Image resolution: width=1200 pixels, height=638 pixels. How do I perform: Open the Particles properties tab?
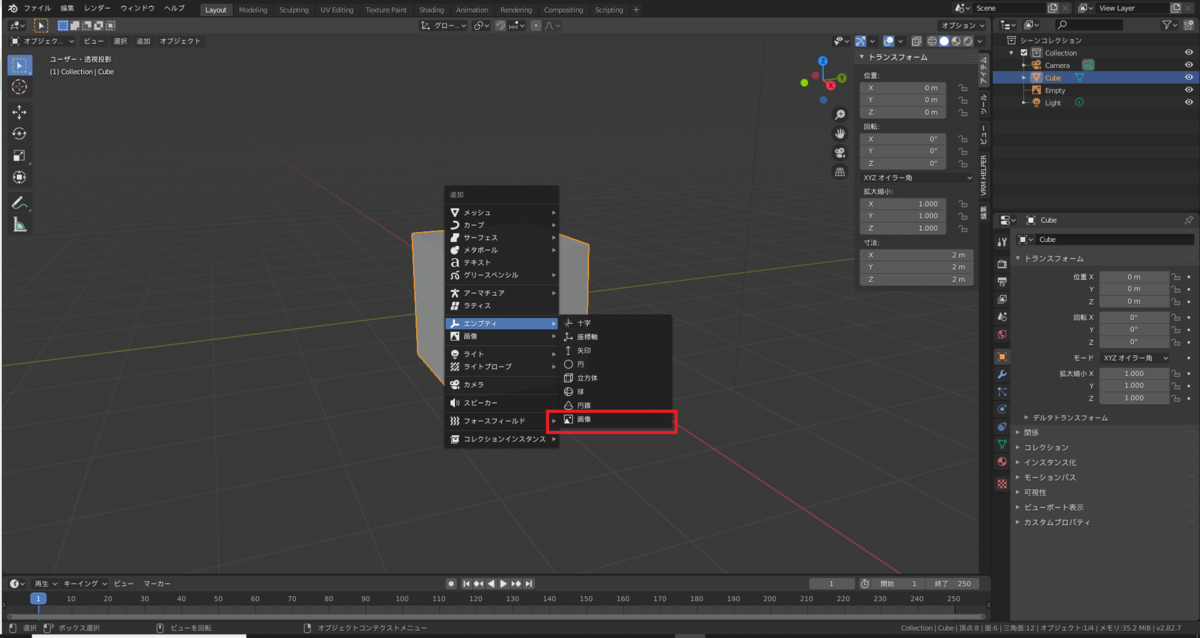tap(1002, 391)
